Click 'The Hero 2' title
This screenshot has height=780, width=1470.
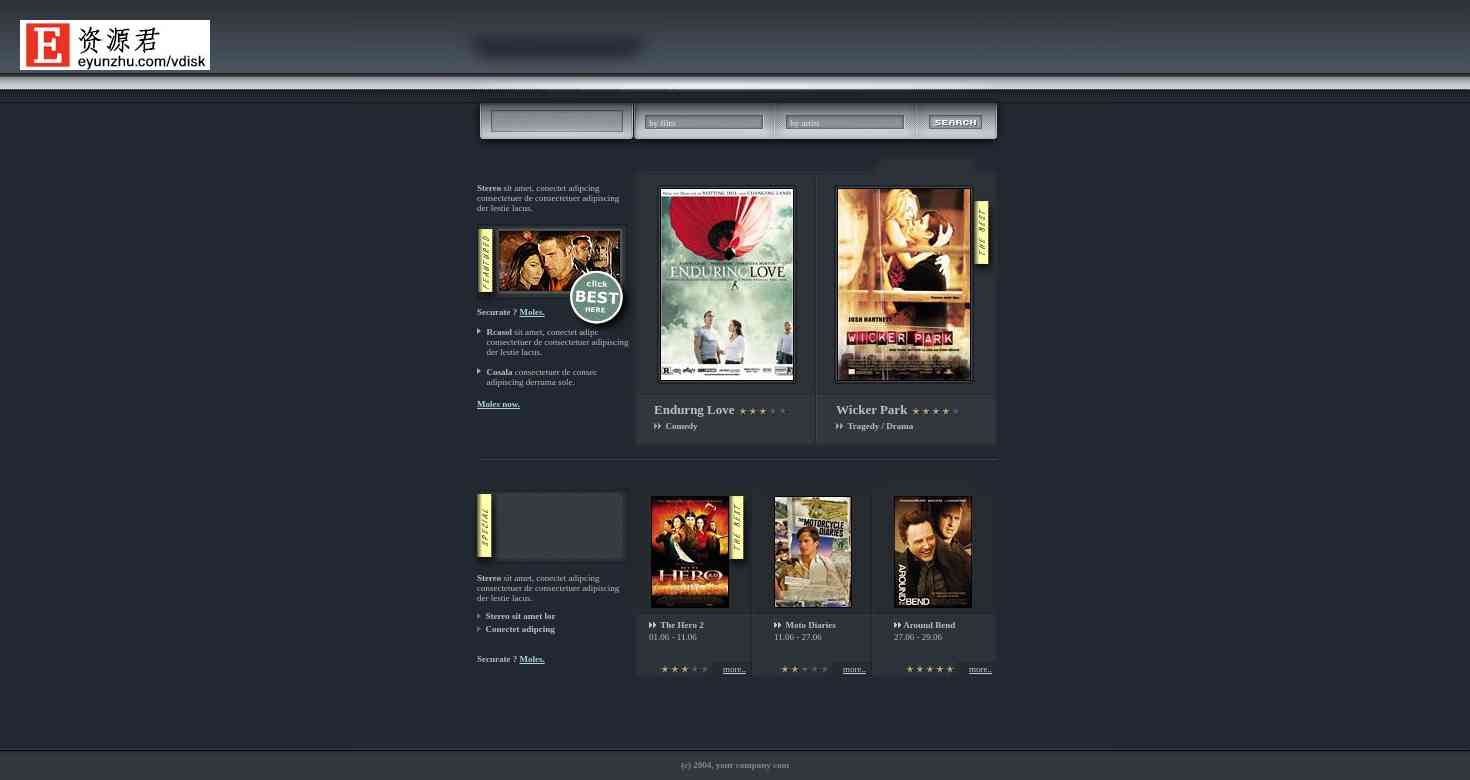(682, 625)
